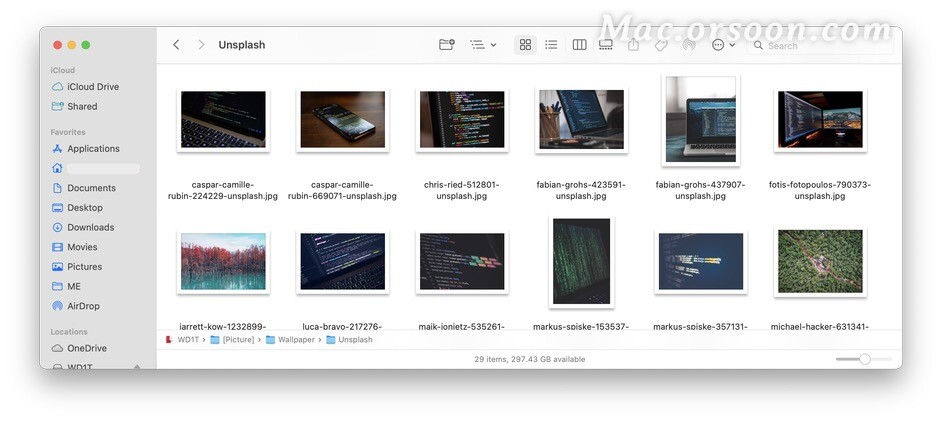Select fotis-fotopoulos-790373 thumbnail
The width and height of the screenshot is (942, 421).
(820, 120)
